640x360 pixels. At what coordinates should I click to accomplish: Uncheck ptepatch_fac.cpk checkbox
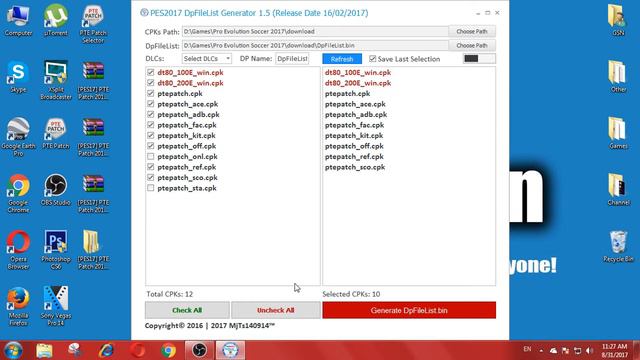151,125
